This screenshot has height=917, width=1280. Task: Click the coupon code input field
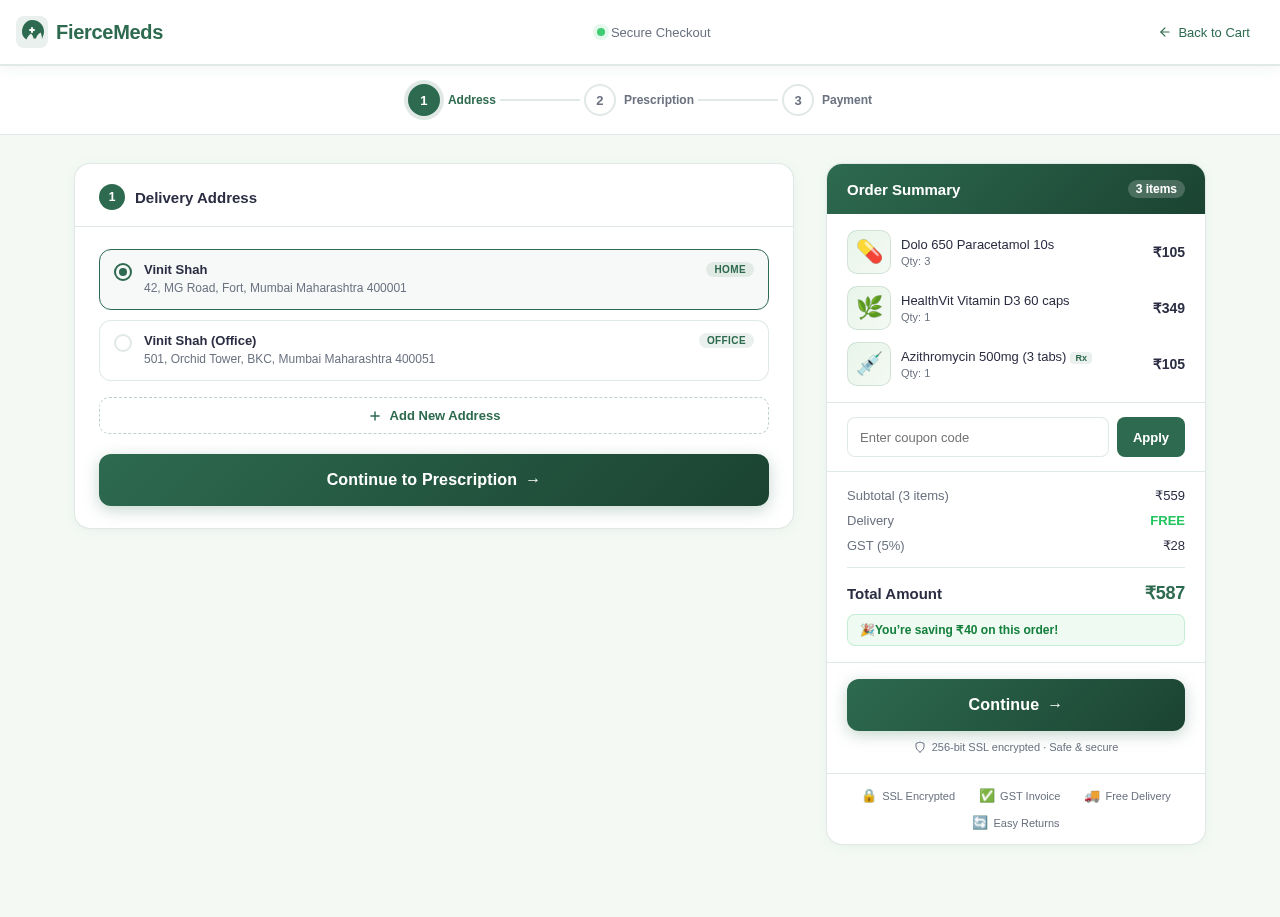tap(977, 437)
